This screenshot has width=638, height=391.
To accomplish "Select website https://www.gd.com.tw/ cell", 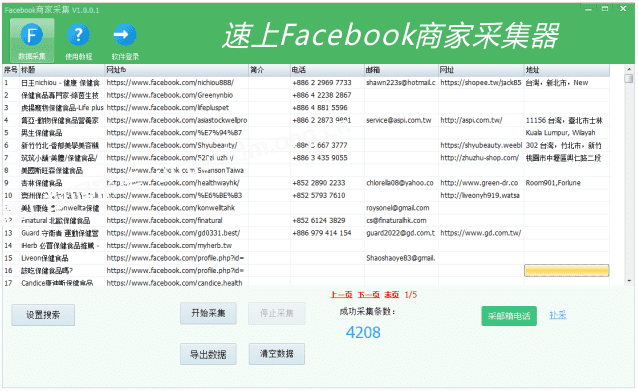I will click(x=481, y=233).
